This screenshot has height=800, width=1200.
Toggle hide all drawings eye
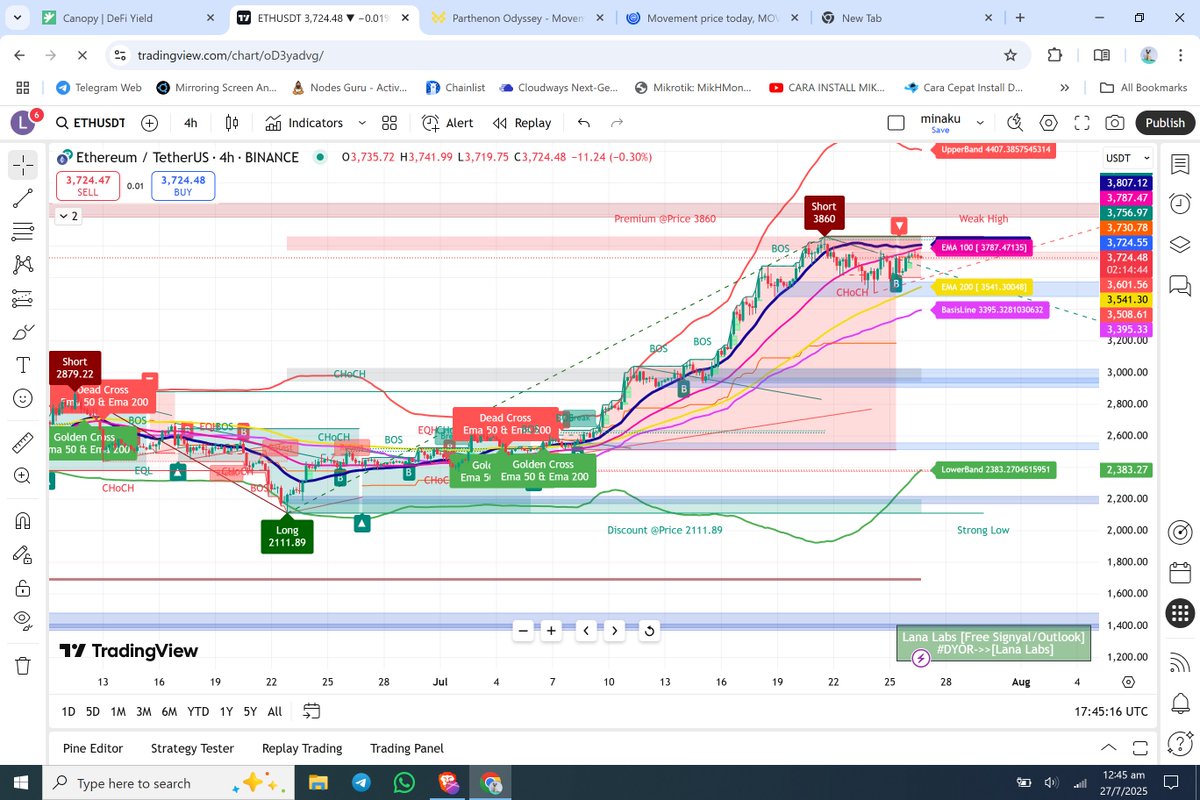pos(23,620)
